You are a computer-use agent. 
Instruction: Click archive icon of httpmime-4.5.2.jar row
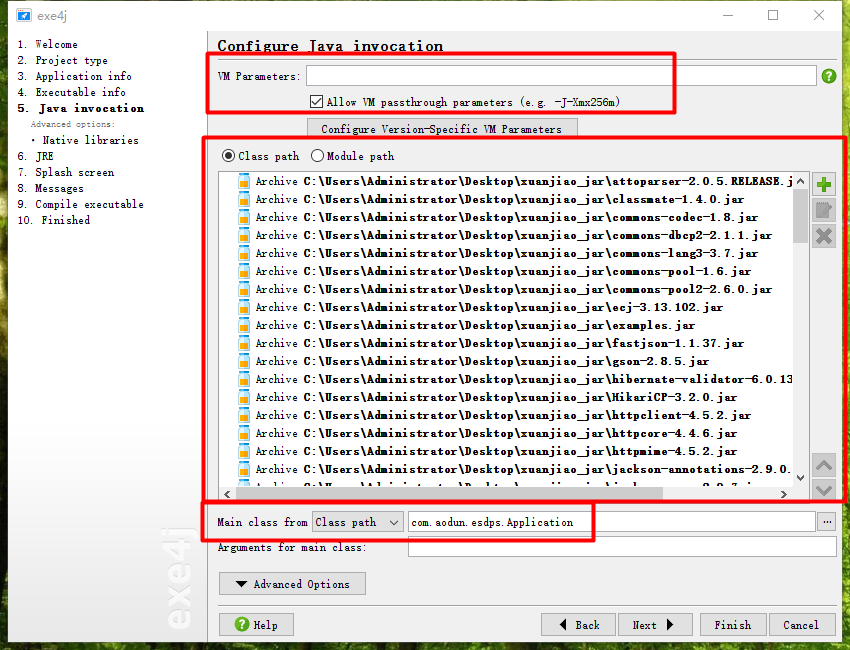tap(244, 451)
